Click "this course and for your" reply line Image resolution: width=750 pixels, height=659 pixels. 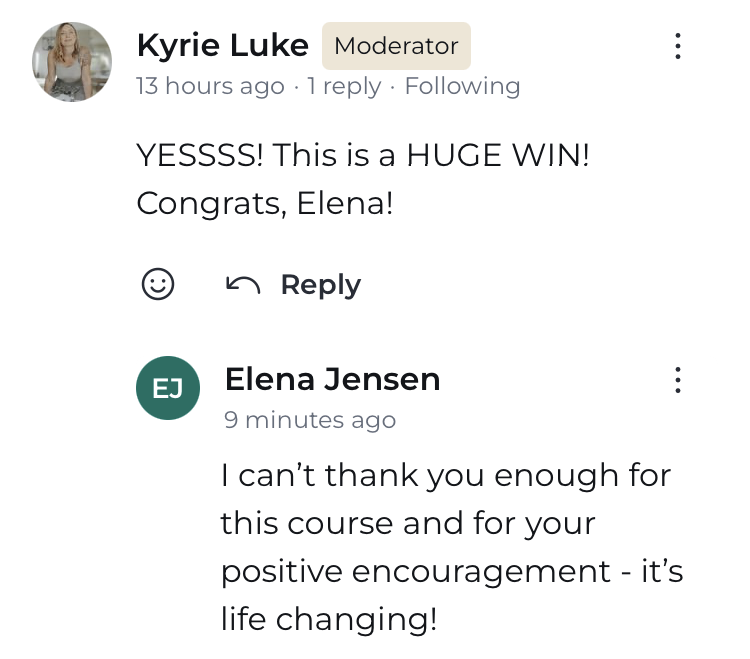pyautogui.click(x=408, y=522)
